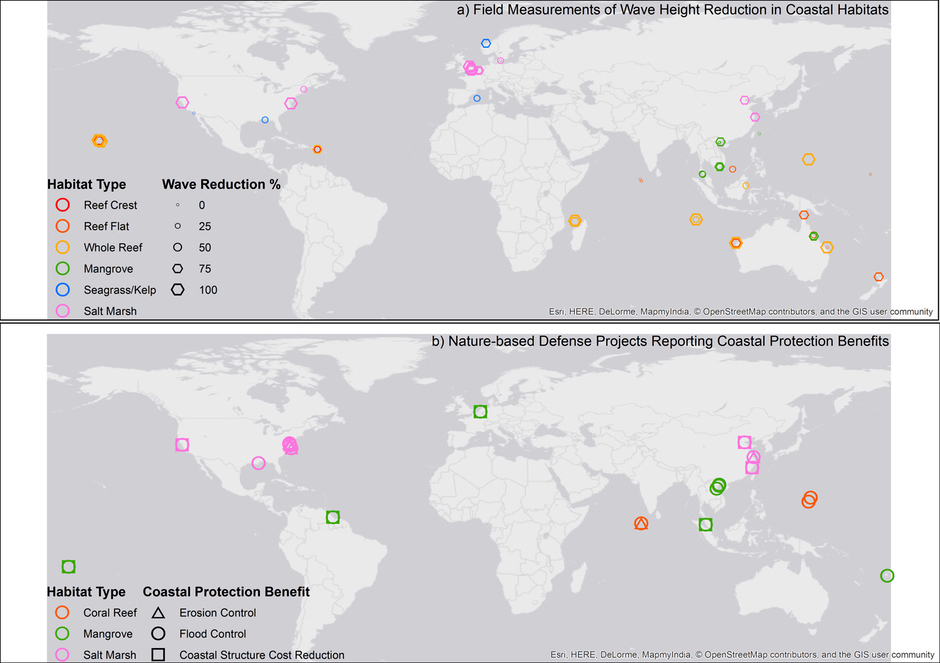Click the green mangrove square in northern South America

tap(333, 517)
